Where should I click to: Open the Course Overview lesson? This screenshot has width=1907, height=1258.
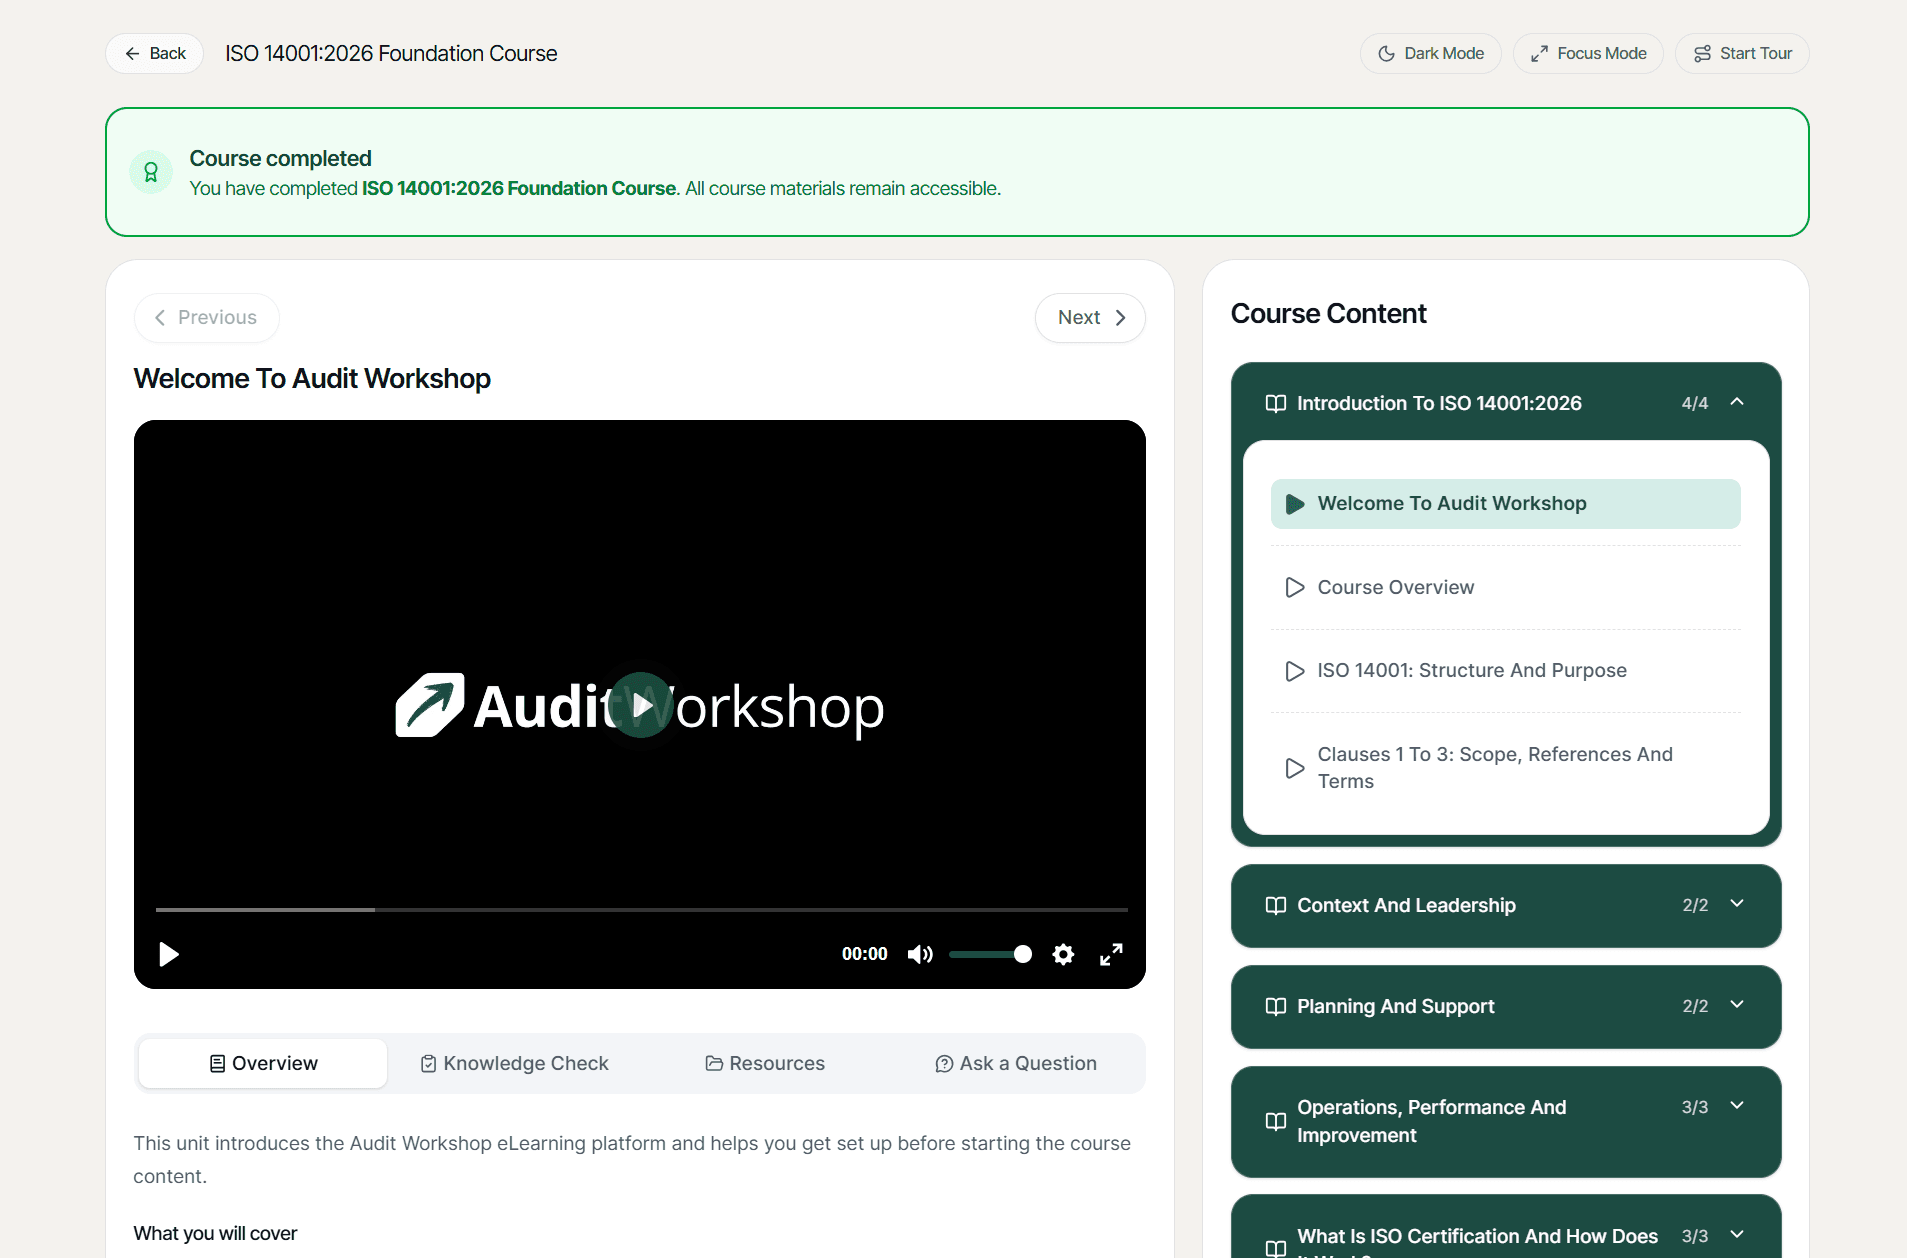(1505, 587)
